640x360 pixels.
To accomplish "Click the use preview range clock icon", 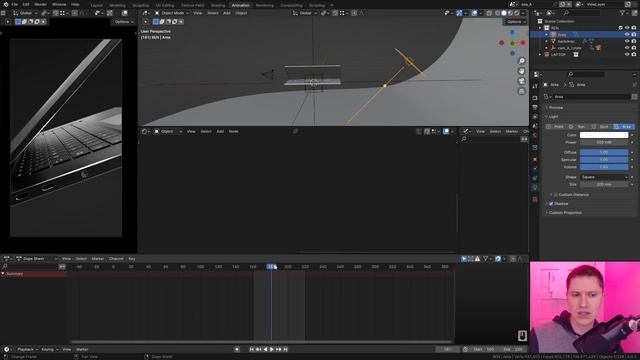I will [465, 349].
